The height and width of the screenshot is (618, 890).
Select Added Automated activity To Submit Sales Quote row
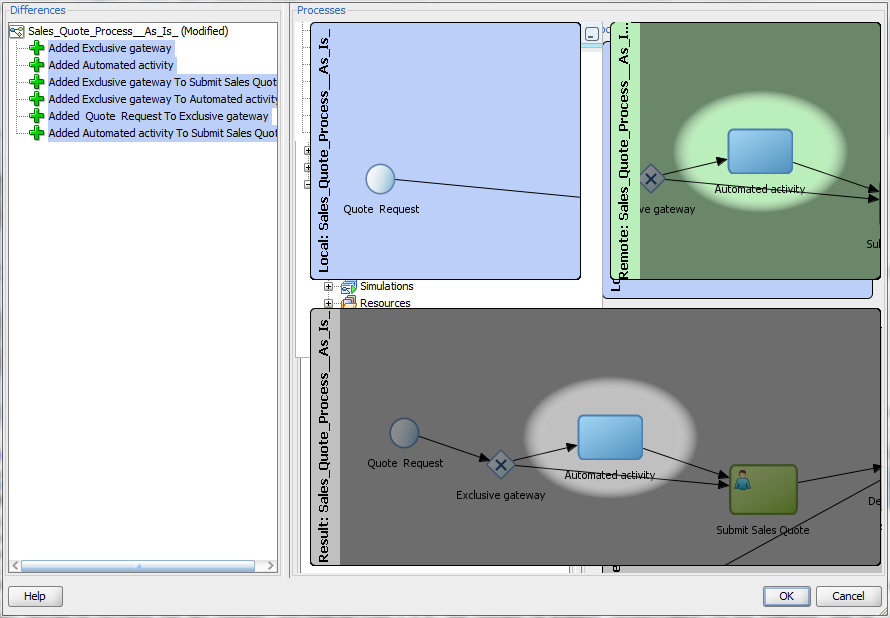pos(162,133)
